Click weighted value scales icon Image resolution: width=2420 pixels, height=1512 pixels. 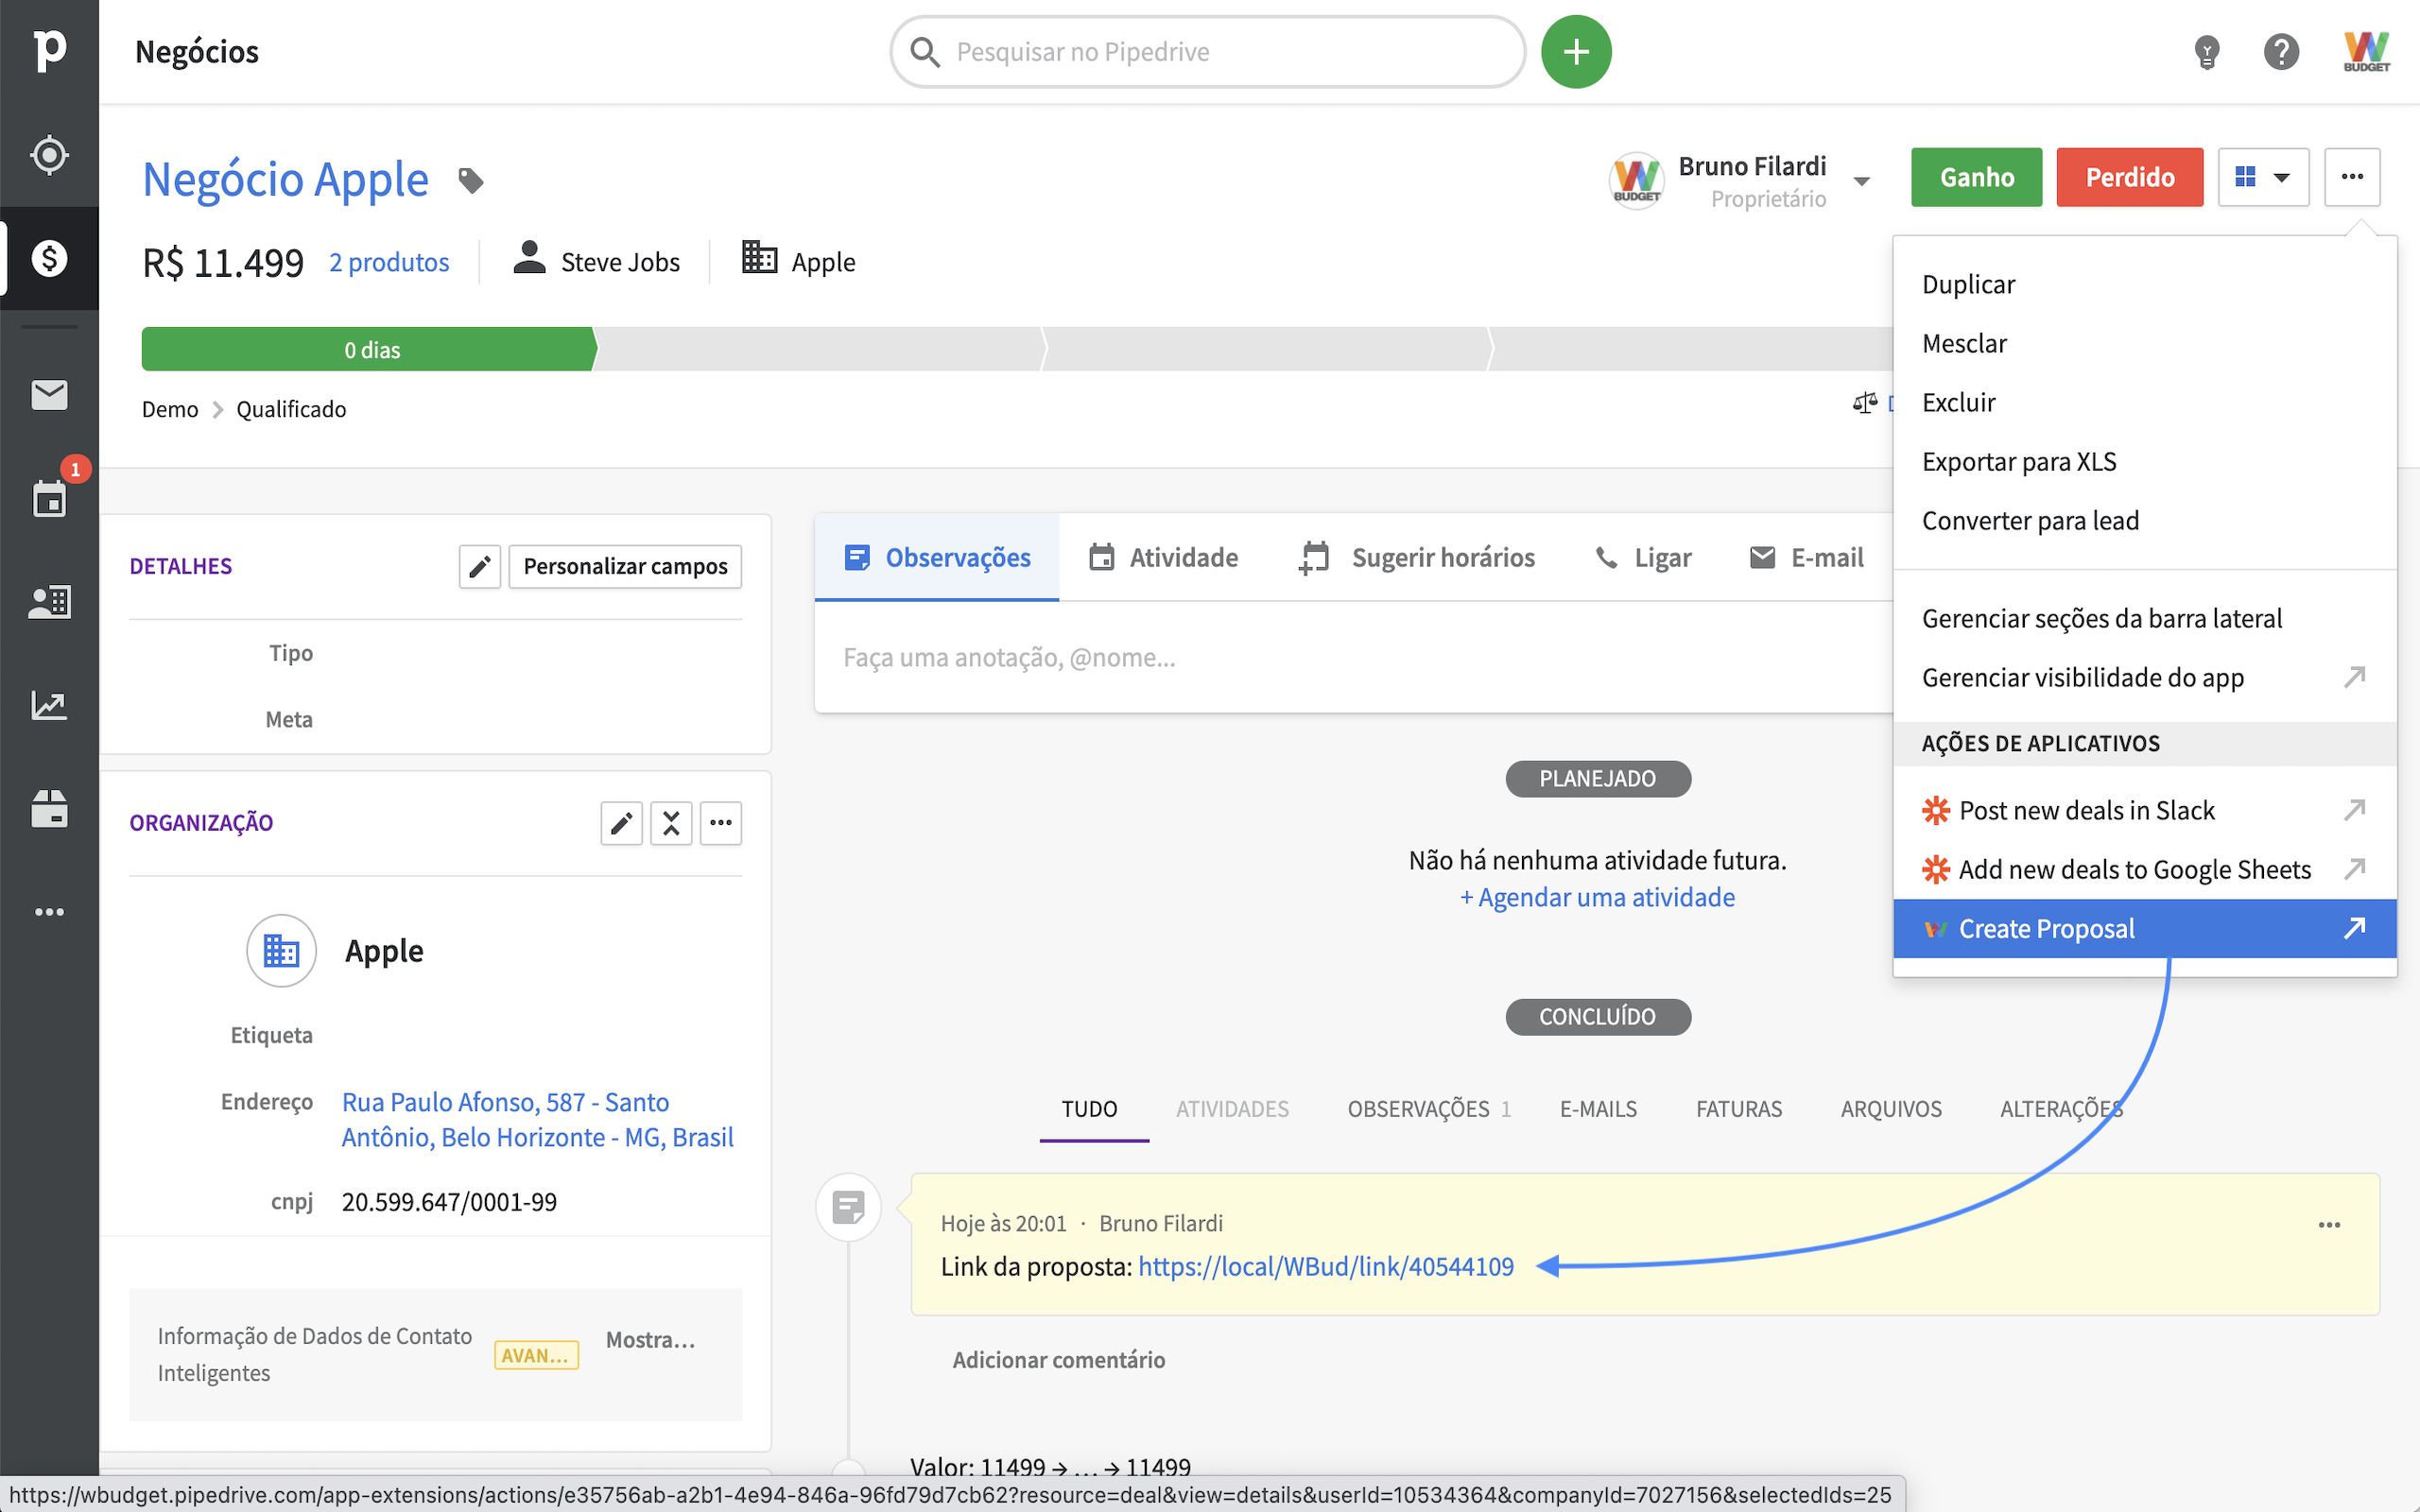pyautogui.click(x=1865, y=403)
